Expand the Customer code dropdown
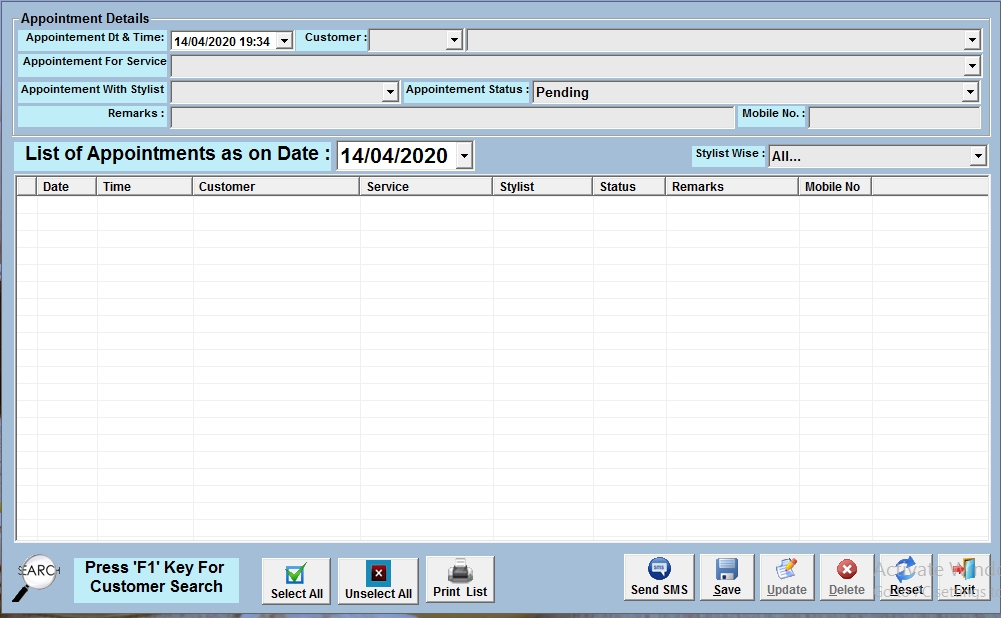Image resolution: width=1001 pixels, height=618 pixels. point(454,40)
